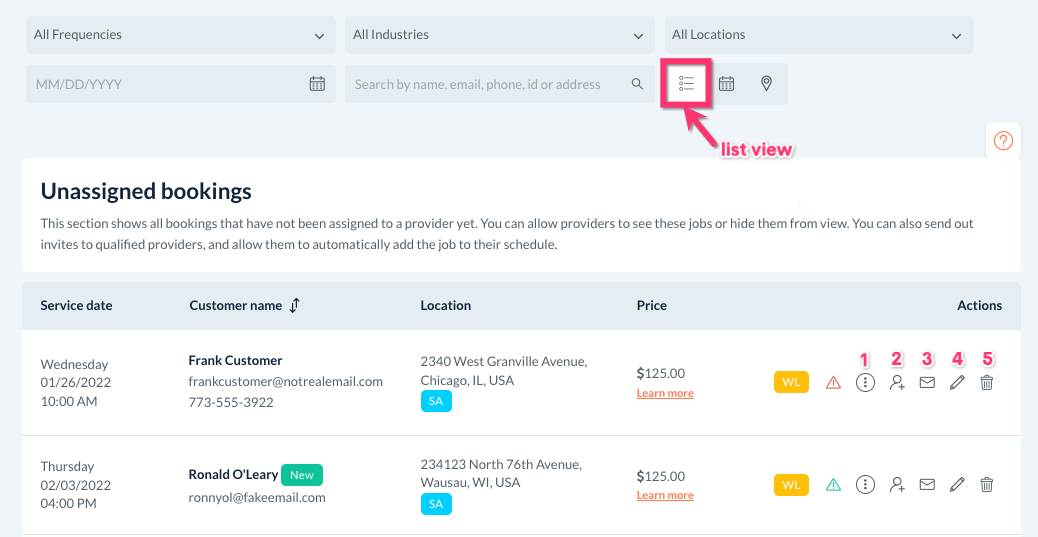Switch to list view

[x=686, y=84]
